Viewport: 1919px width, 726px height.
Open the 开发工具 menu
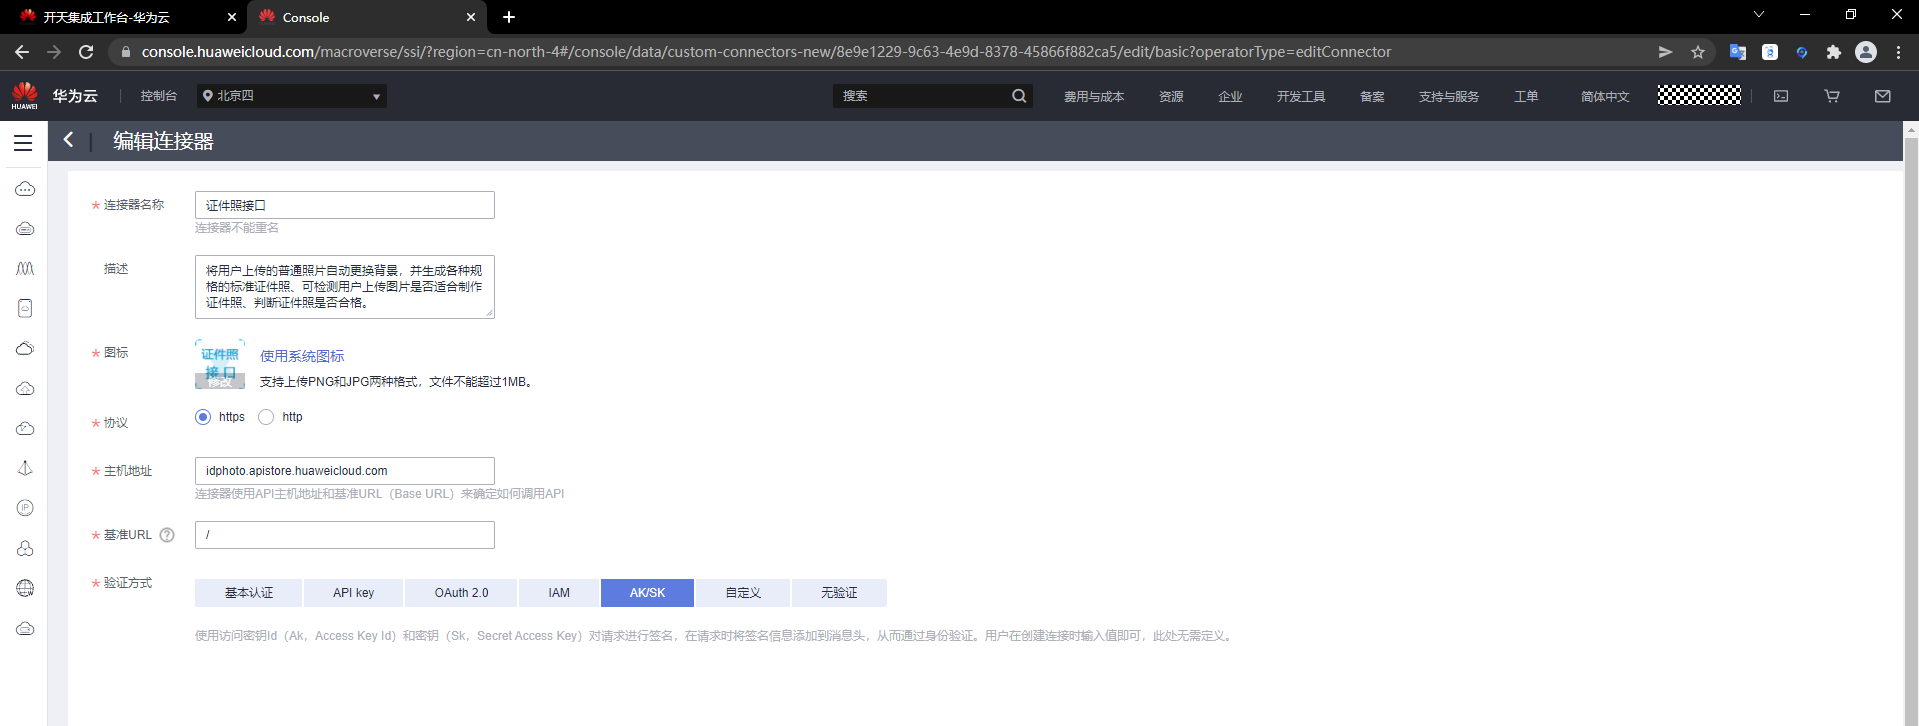1301,97
